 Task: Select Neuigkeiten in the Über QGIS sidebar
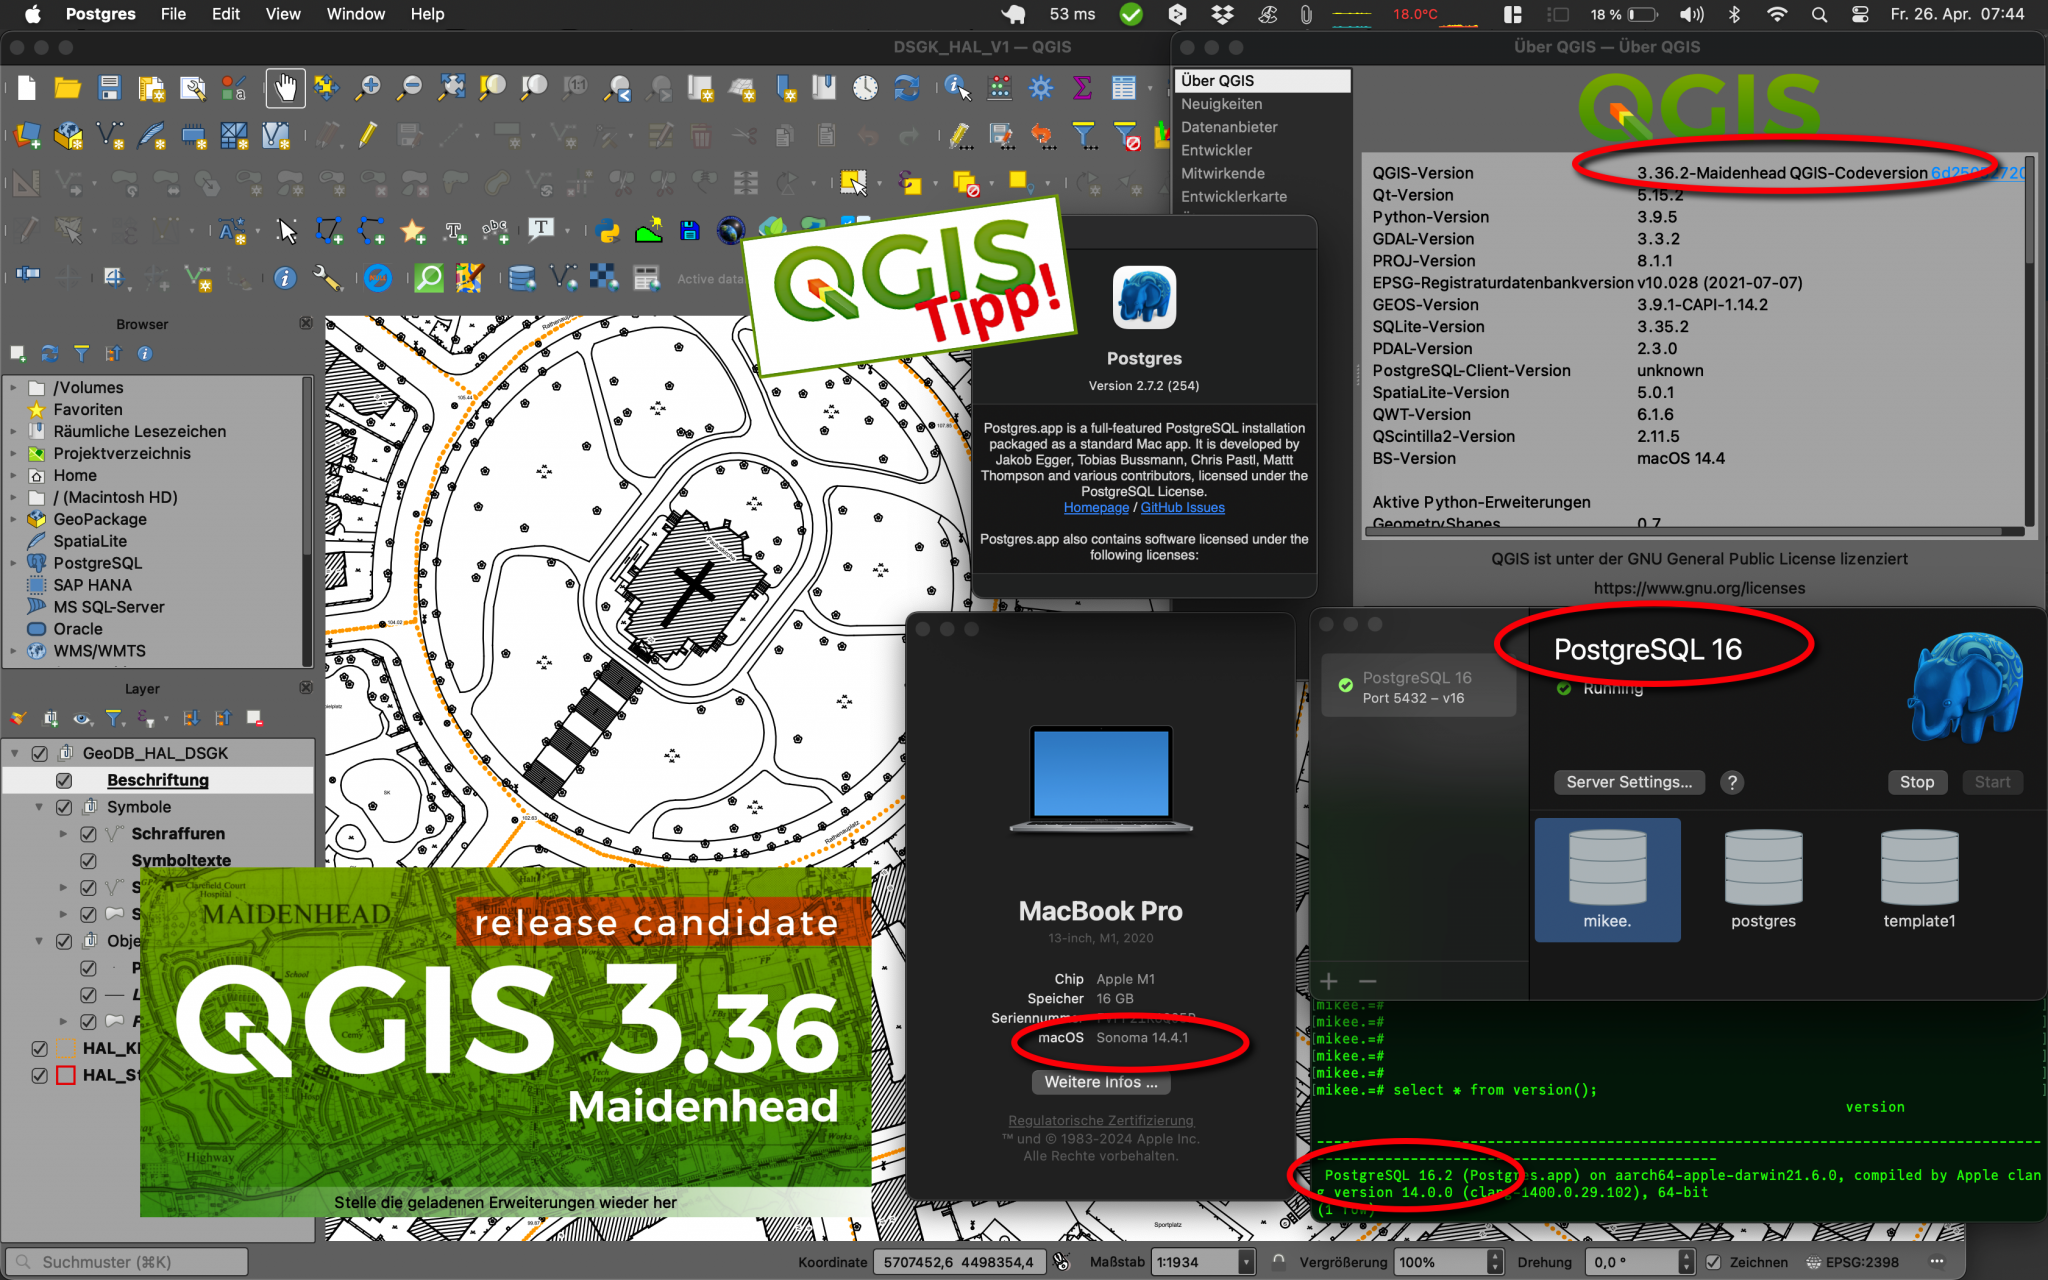(1221, 104)
